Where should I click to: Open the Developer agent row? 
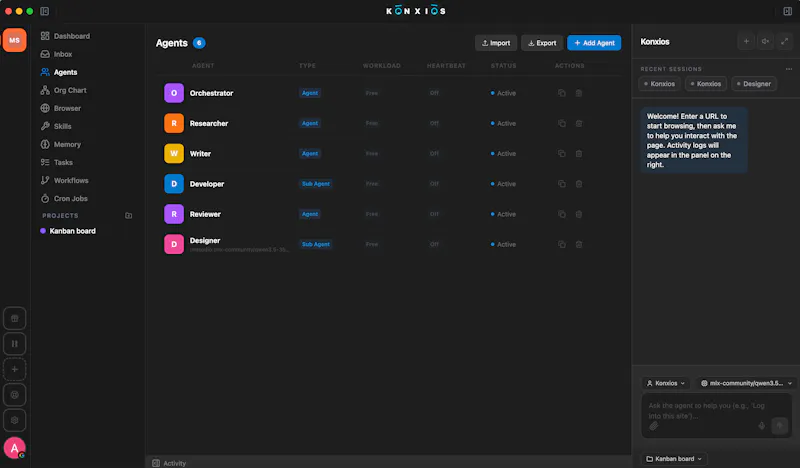coord(389,184)
